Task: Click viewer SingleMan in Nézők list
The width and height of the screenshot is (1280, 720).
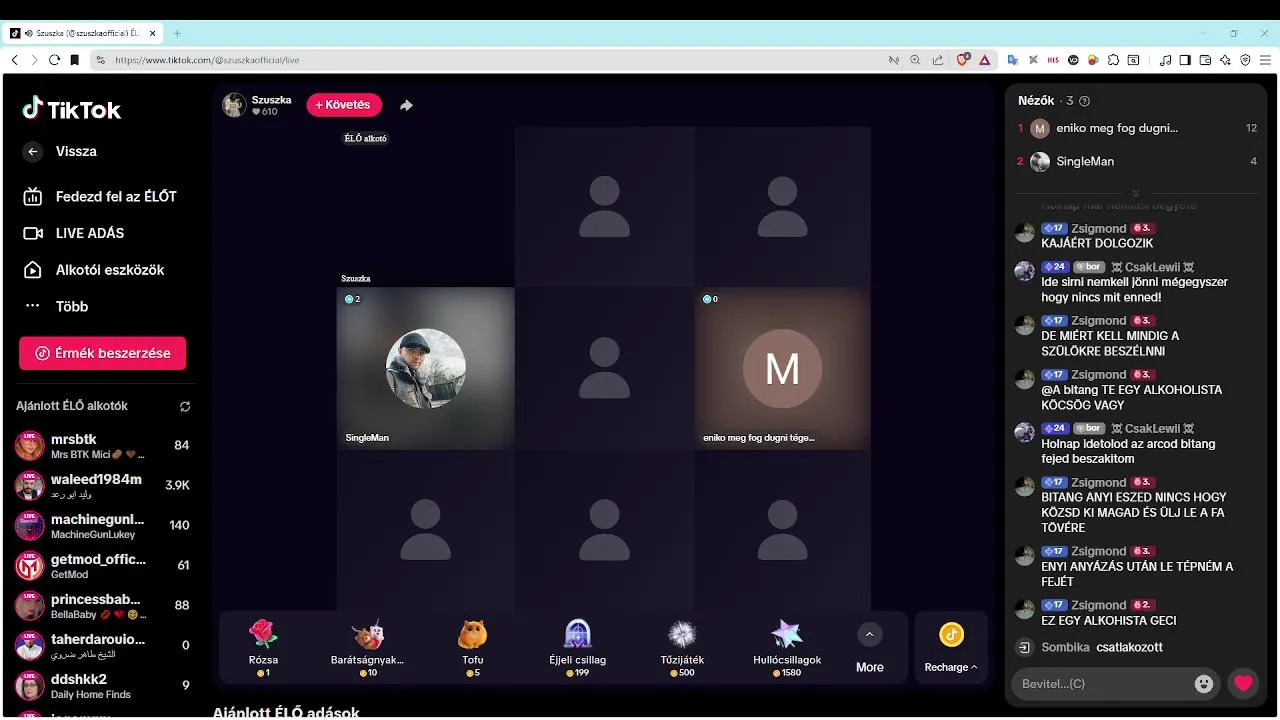Action: tap(1137, 161)
